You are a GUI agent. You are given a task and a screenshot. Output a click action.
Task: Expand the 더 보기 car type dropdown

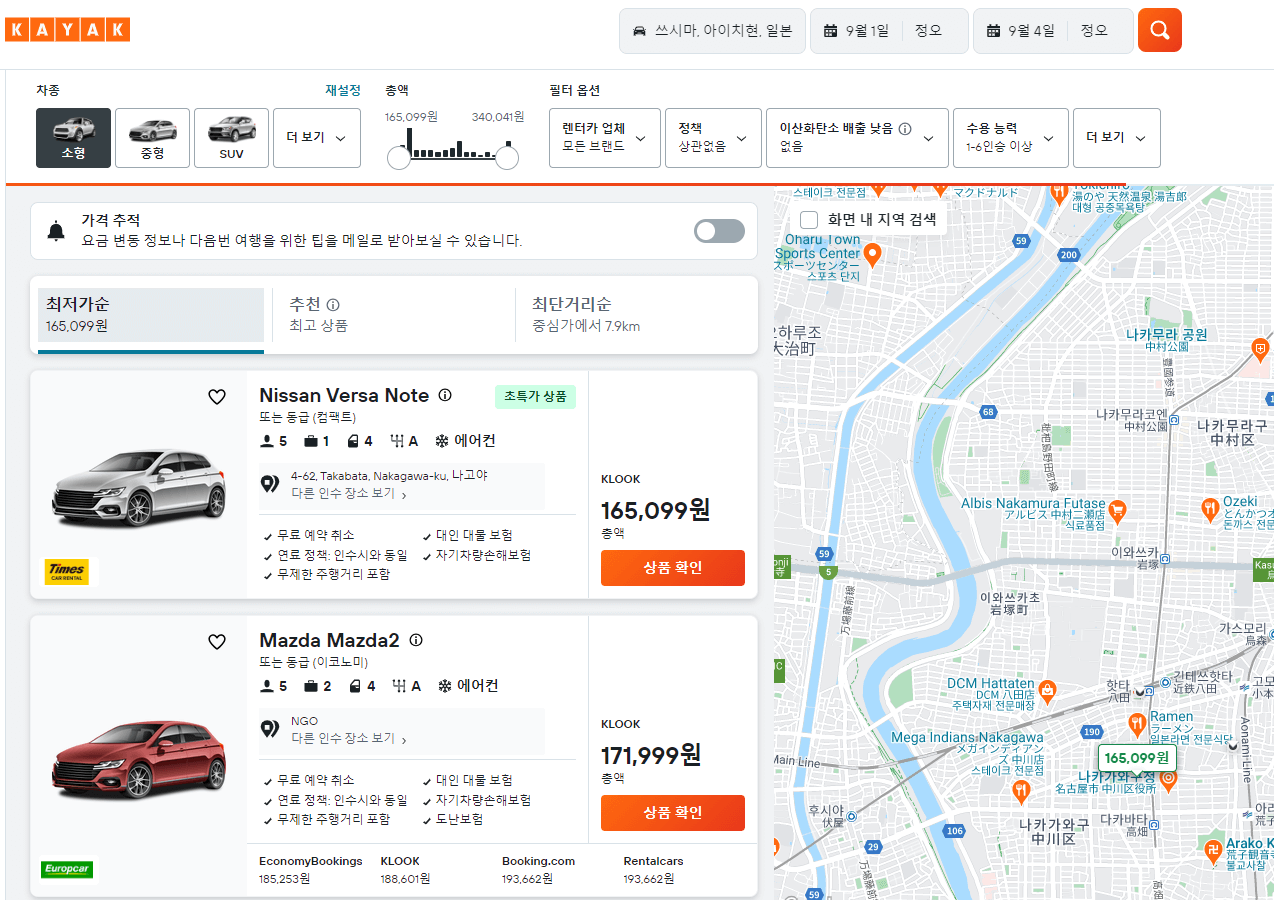[x=317, y=138]
